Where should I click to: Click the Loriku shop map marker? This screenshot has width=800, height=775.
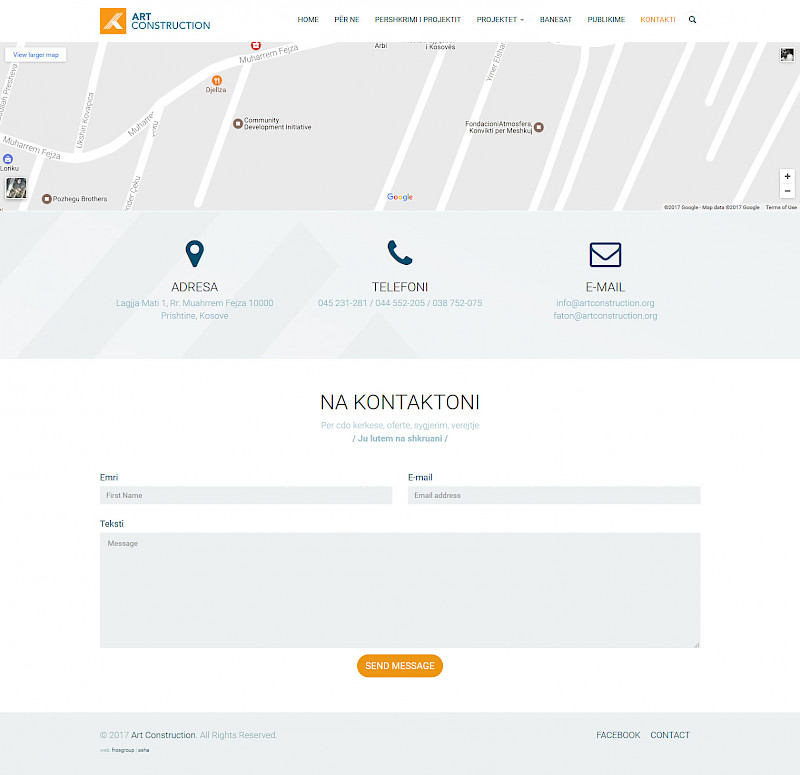[8, 159]
